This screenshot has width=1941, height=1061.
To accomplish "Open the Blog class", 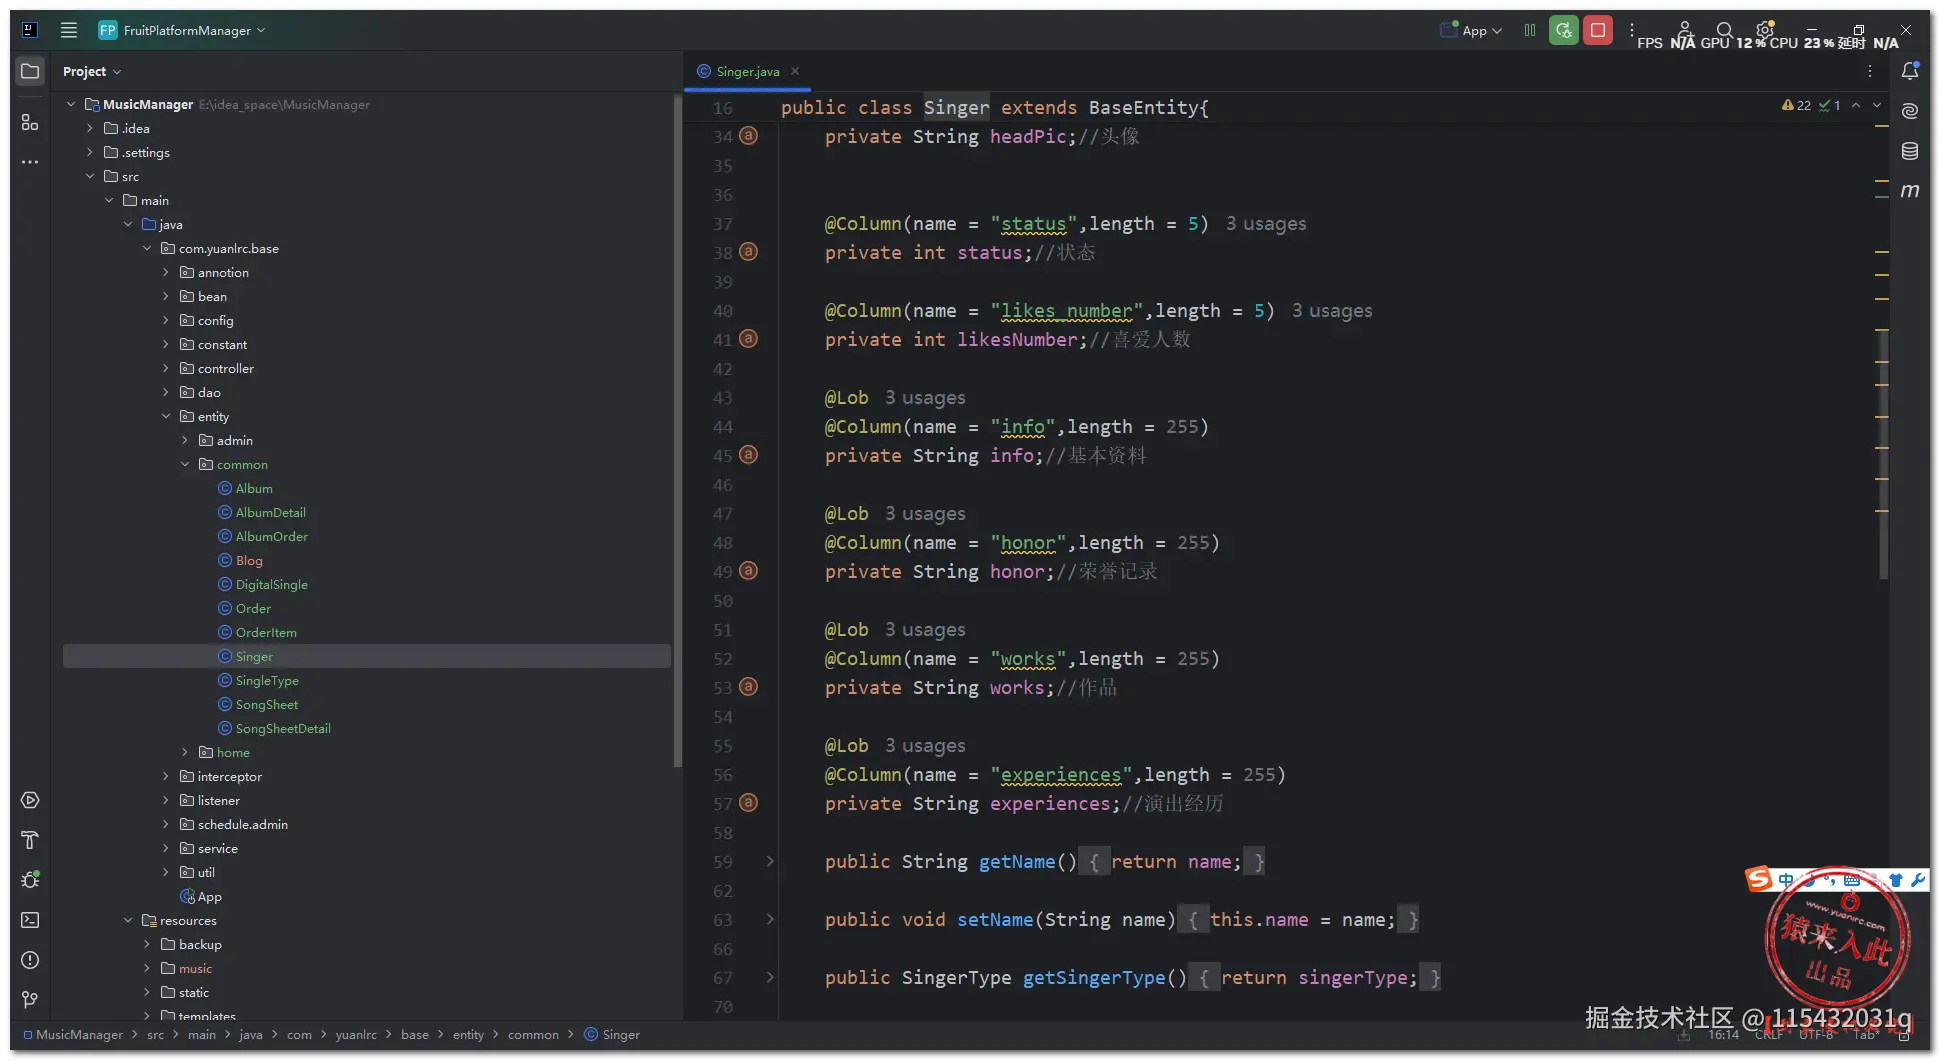I will pos(249,560).
